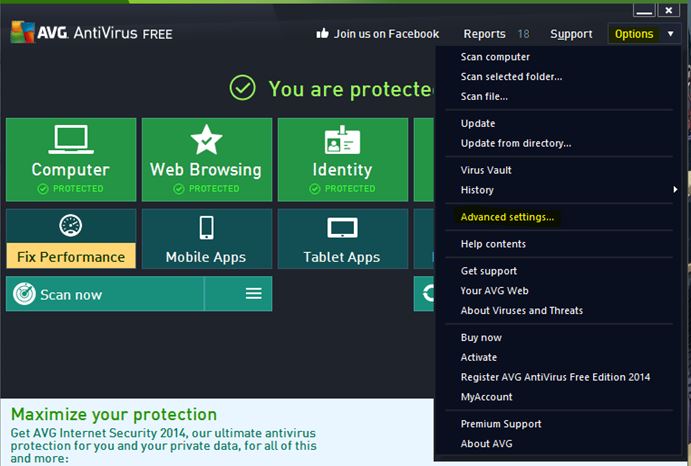
Task: Click the checkmark circle beside You are protected
Action: coord(242,88)
